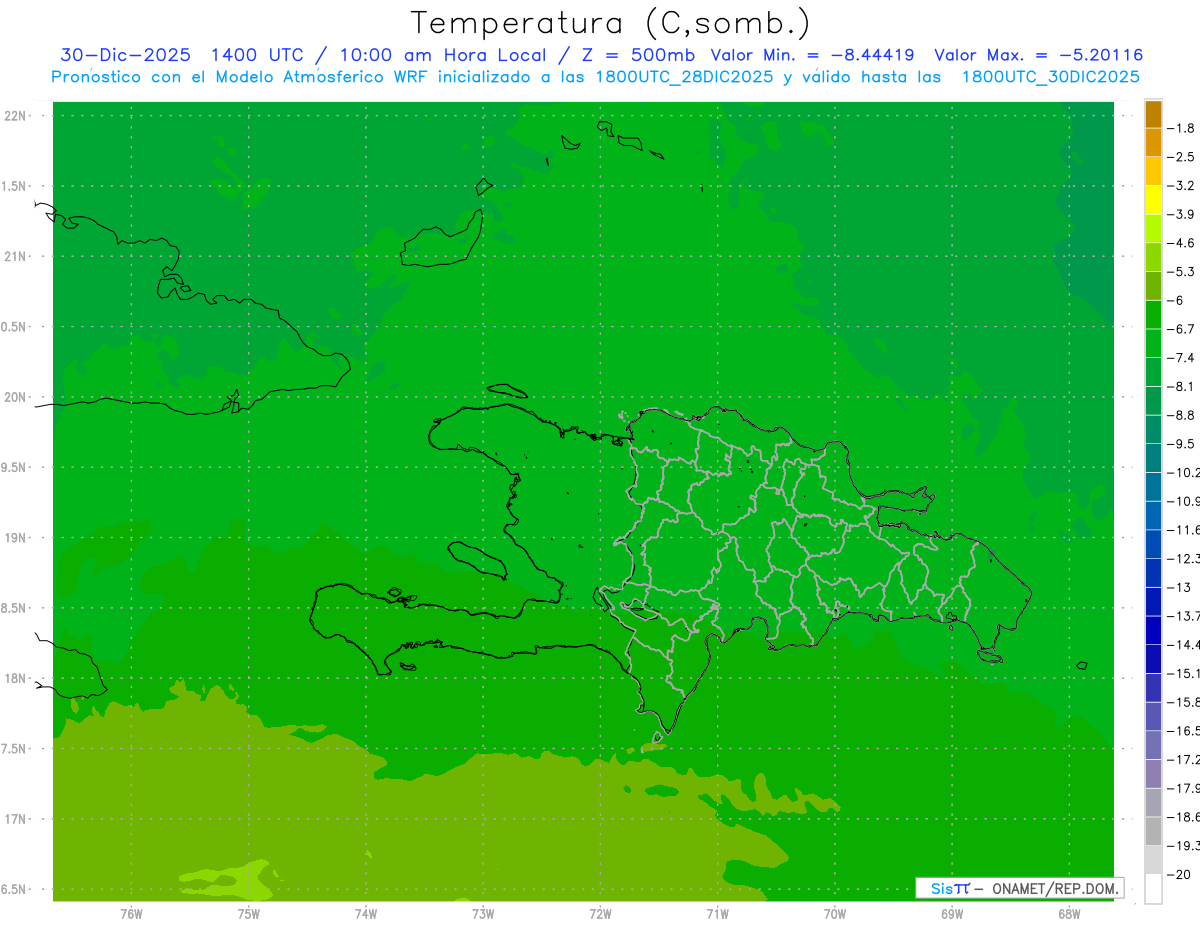Click the '71W' longitude axis label
Image resolution: width=1200 pixels, height=927 pixels.
(717, 914)
